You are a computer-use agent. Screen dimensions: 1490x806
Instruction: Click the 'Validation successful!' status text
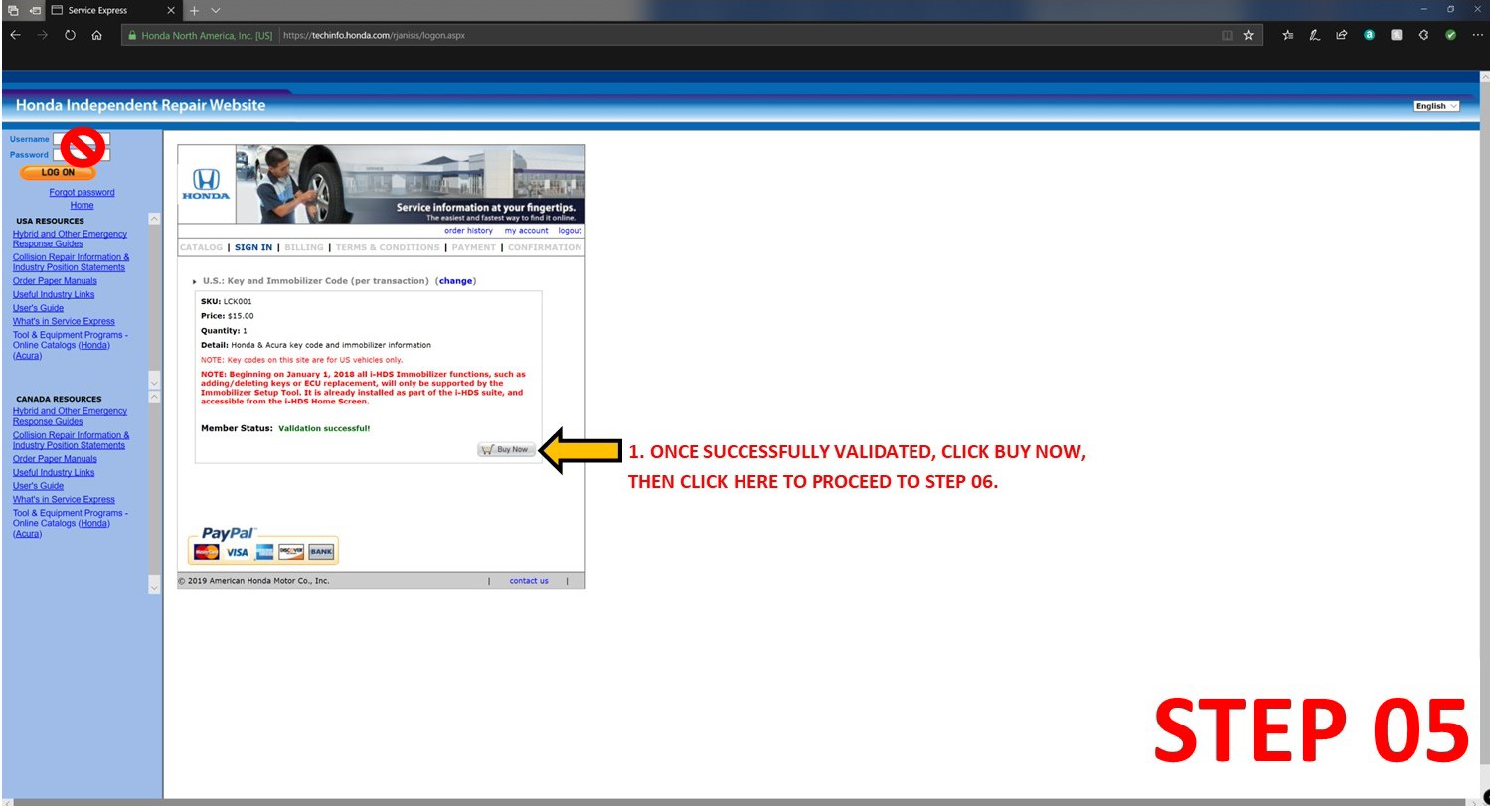[x=324, y=428]
